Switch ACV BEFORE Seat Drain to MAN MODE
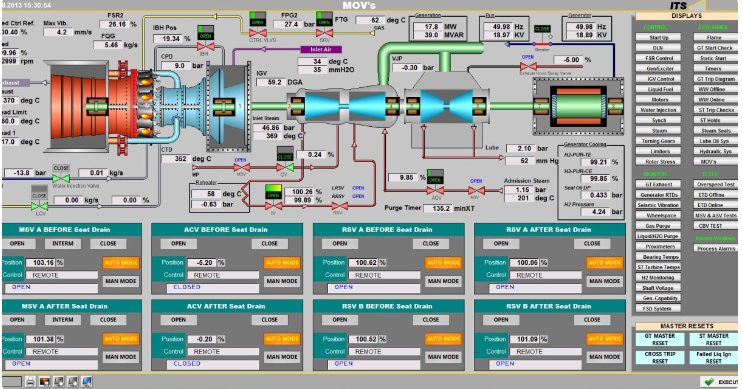Screen dimensions: 742x389 click(x=282, y=281)
